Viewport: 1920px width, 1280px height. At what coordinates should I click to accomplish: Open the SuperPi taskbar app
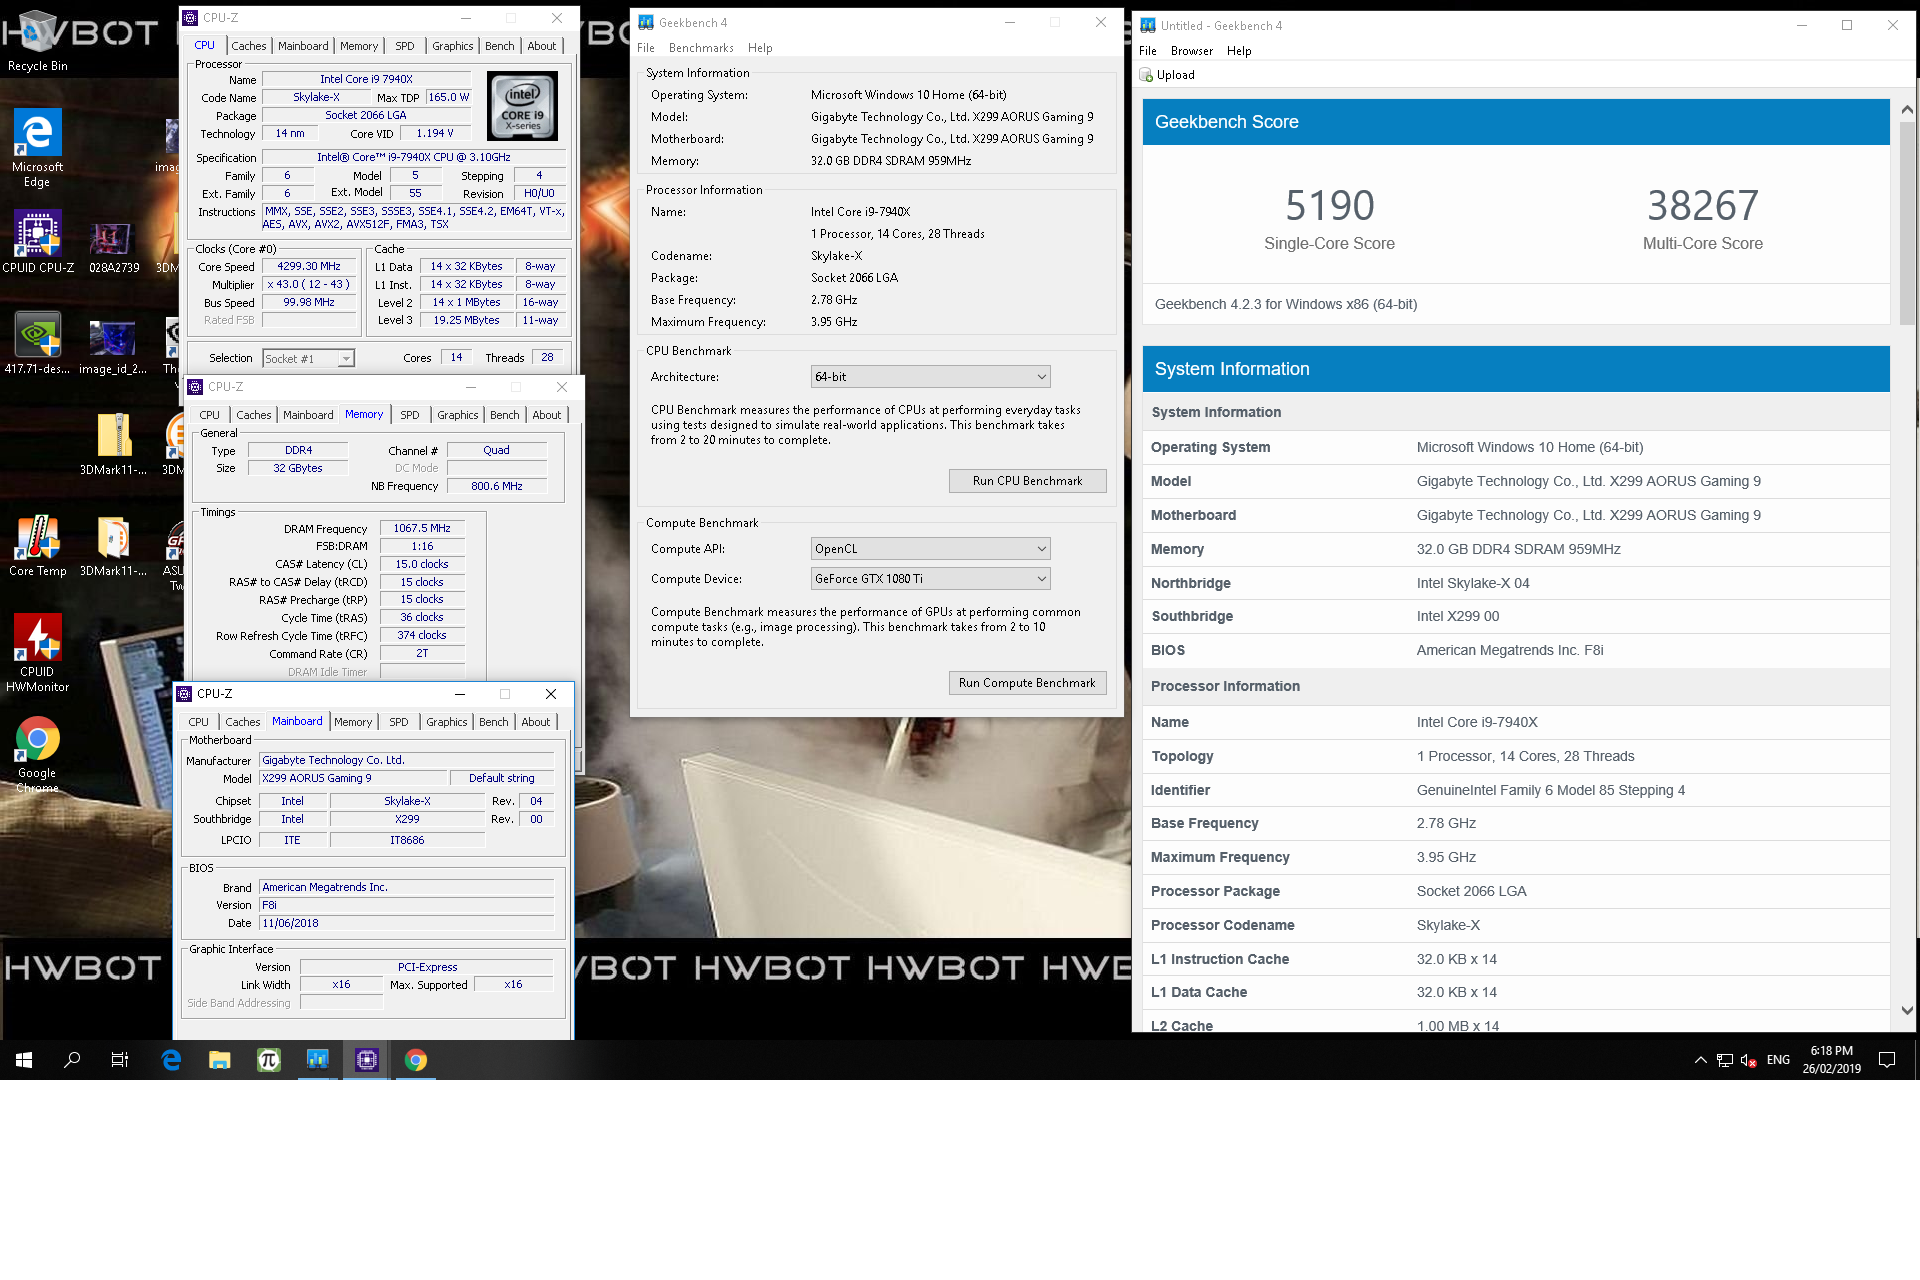coord(269,1060)
